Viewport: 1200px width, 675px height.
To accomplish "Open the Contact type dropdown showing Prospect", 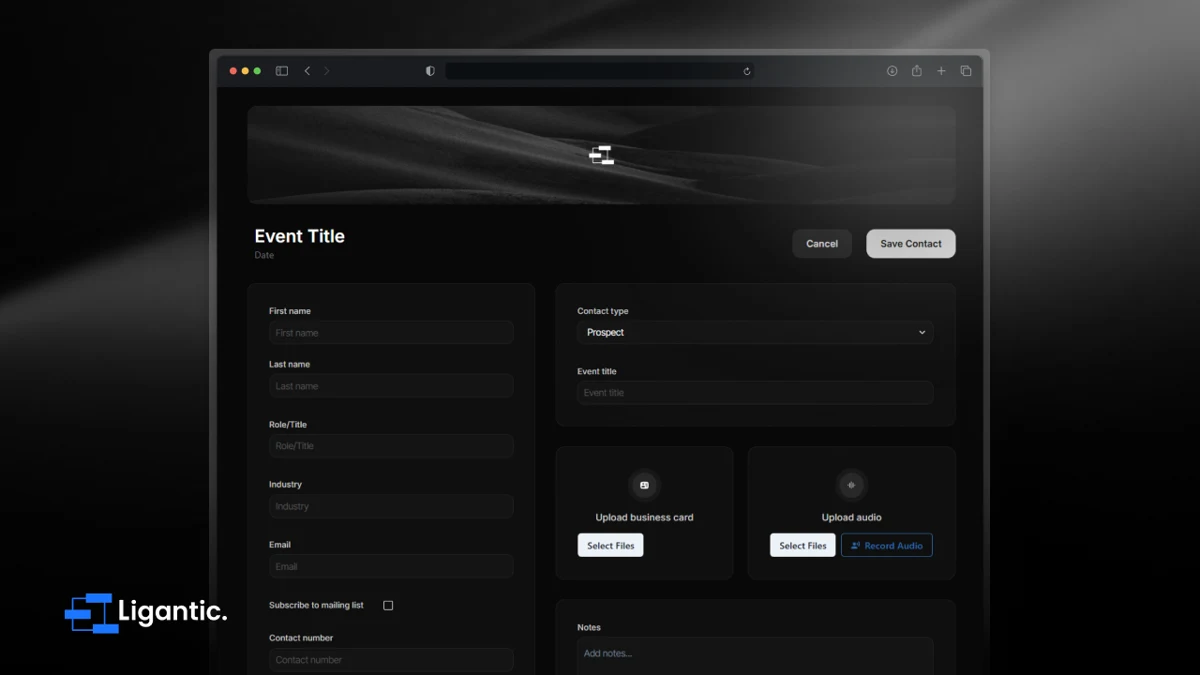I will pyautogui.click(x=755, y=332).
